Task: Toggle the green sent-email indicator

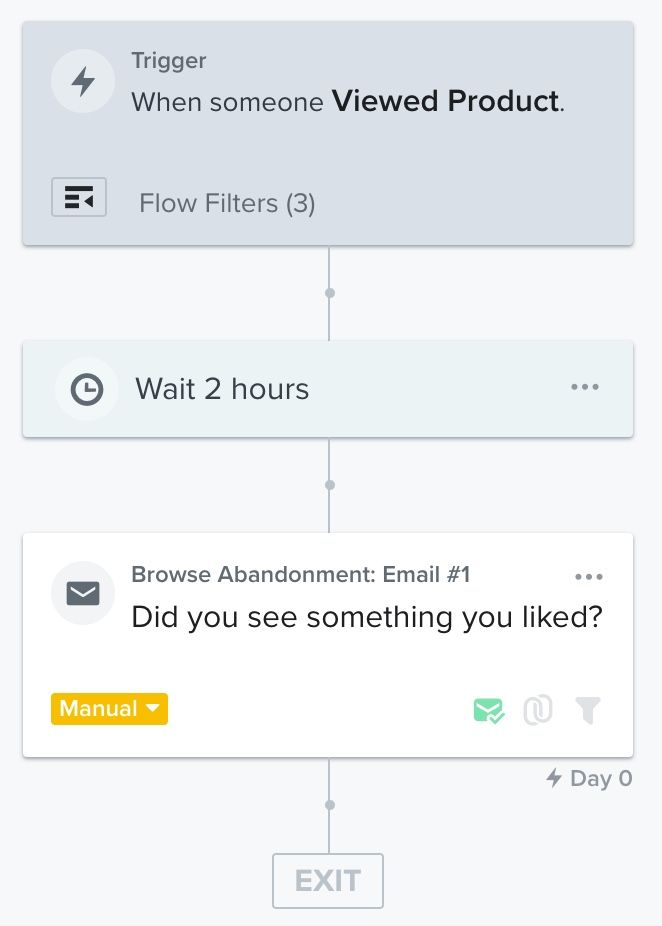Action: (488, 709)
